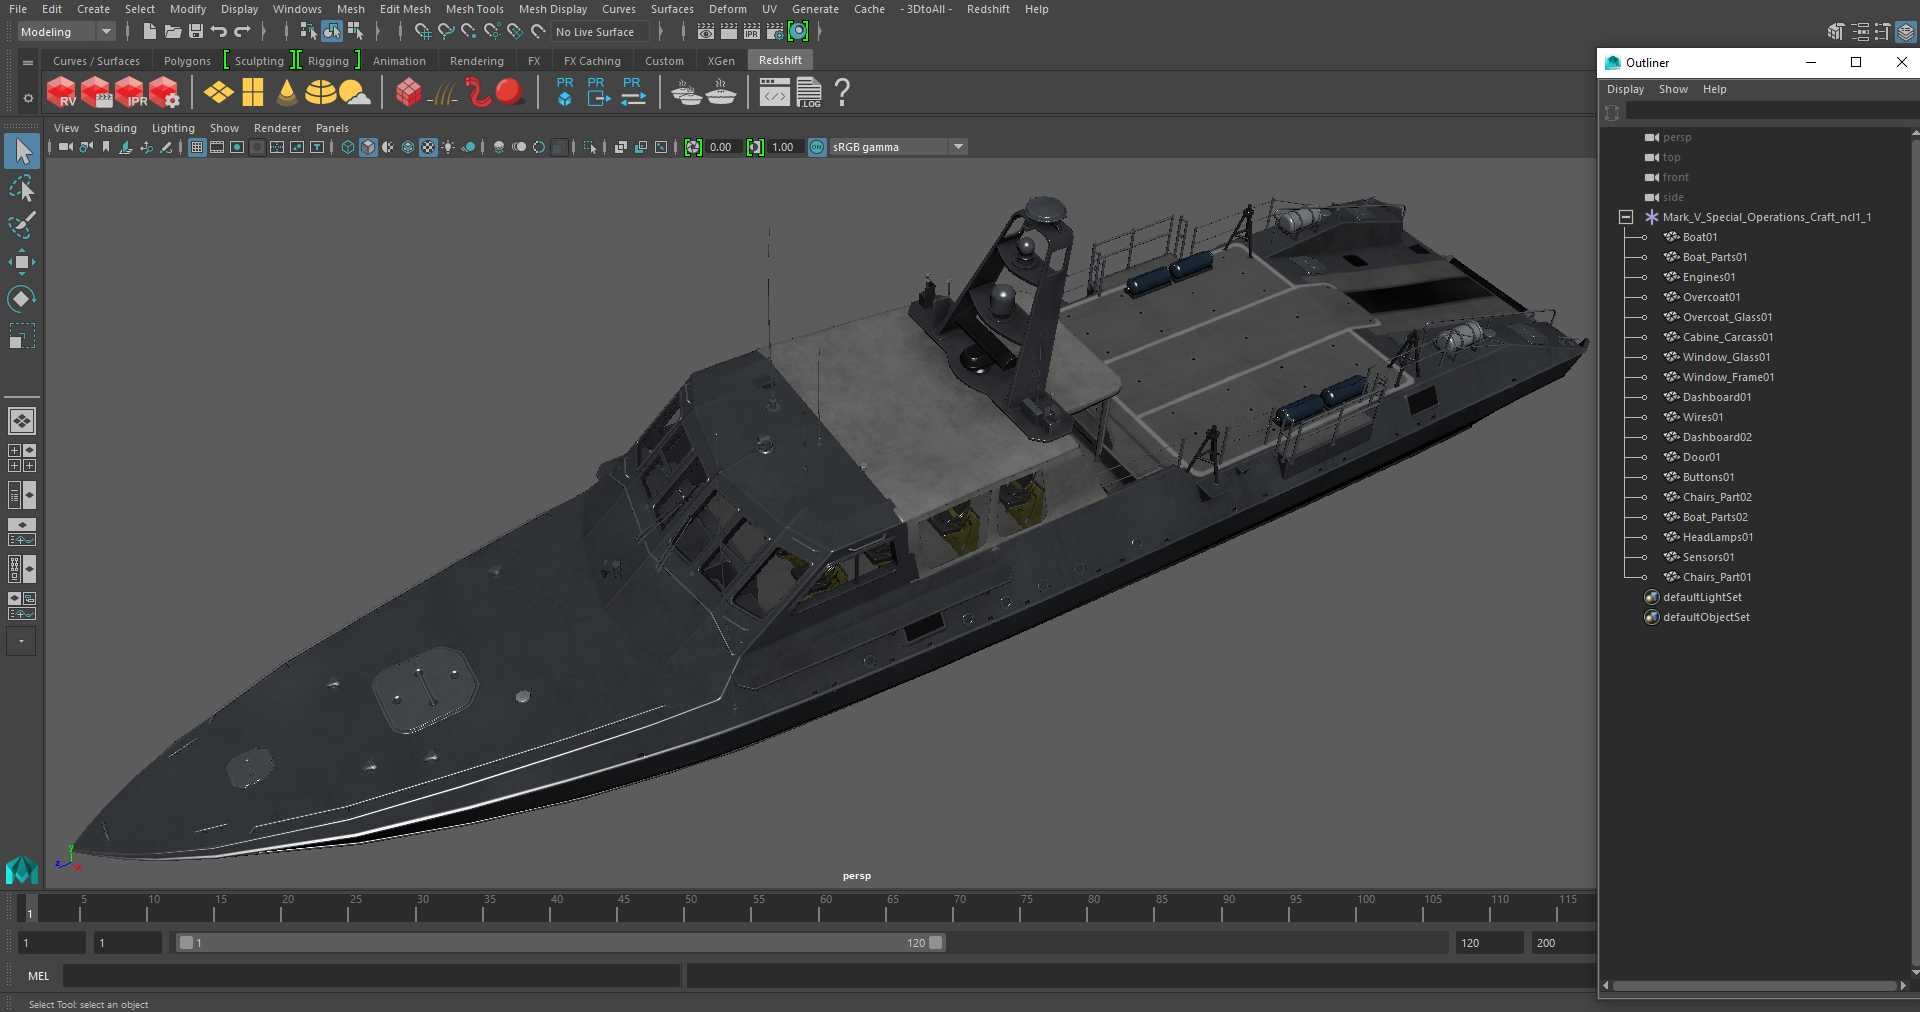
Task: Toggle viewport grid display
Action: (x=197, y=147)
